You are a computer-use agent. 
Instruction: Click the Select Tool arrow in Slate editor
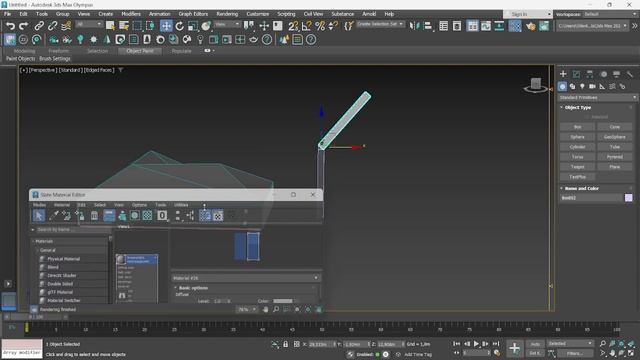tap(38, 215)
